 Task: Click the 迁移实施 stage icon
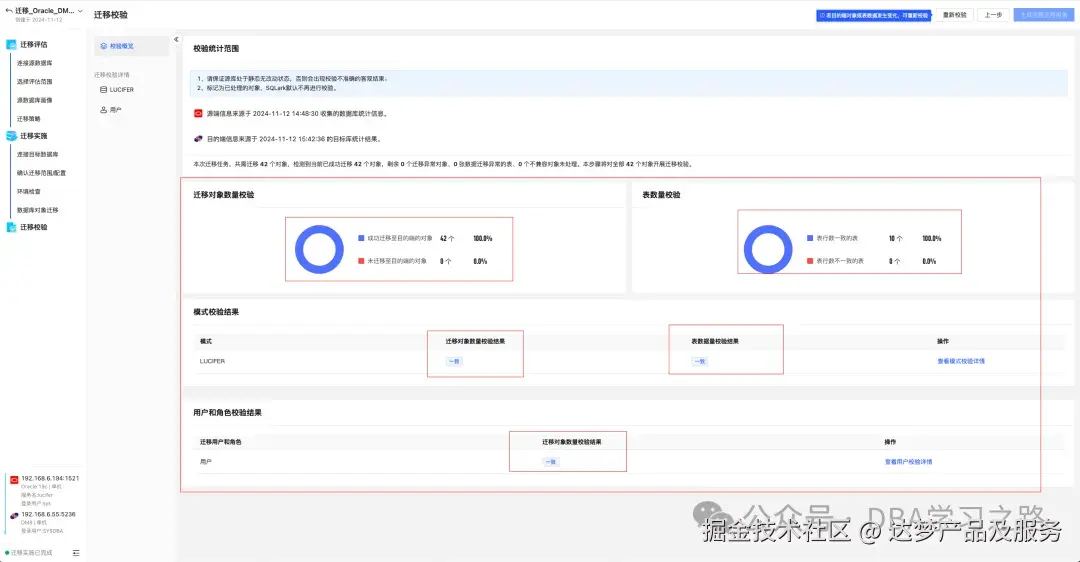[11, 136]
